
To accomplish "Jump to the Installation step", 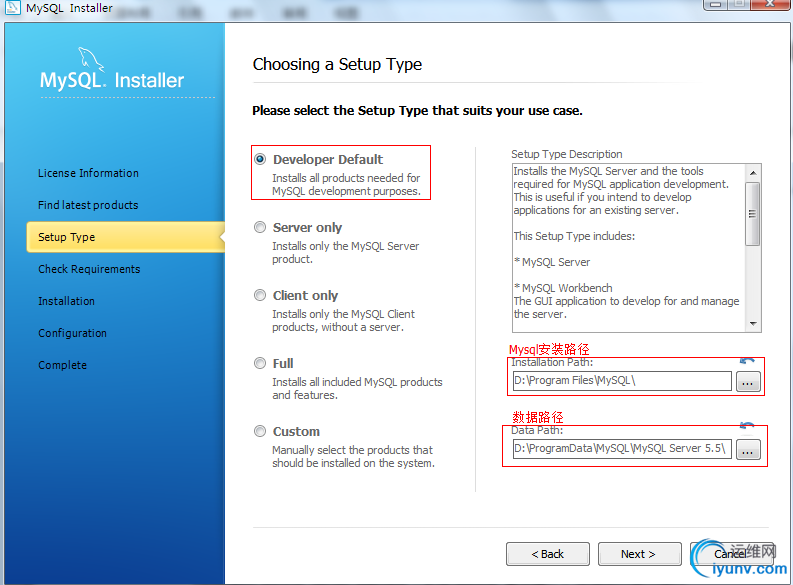I will tap(66, 301).
